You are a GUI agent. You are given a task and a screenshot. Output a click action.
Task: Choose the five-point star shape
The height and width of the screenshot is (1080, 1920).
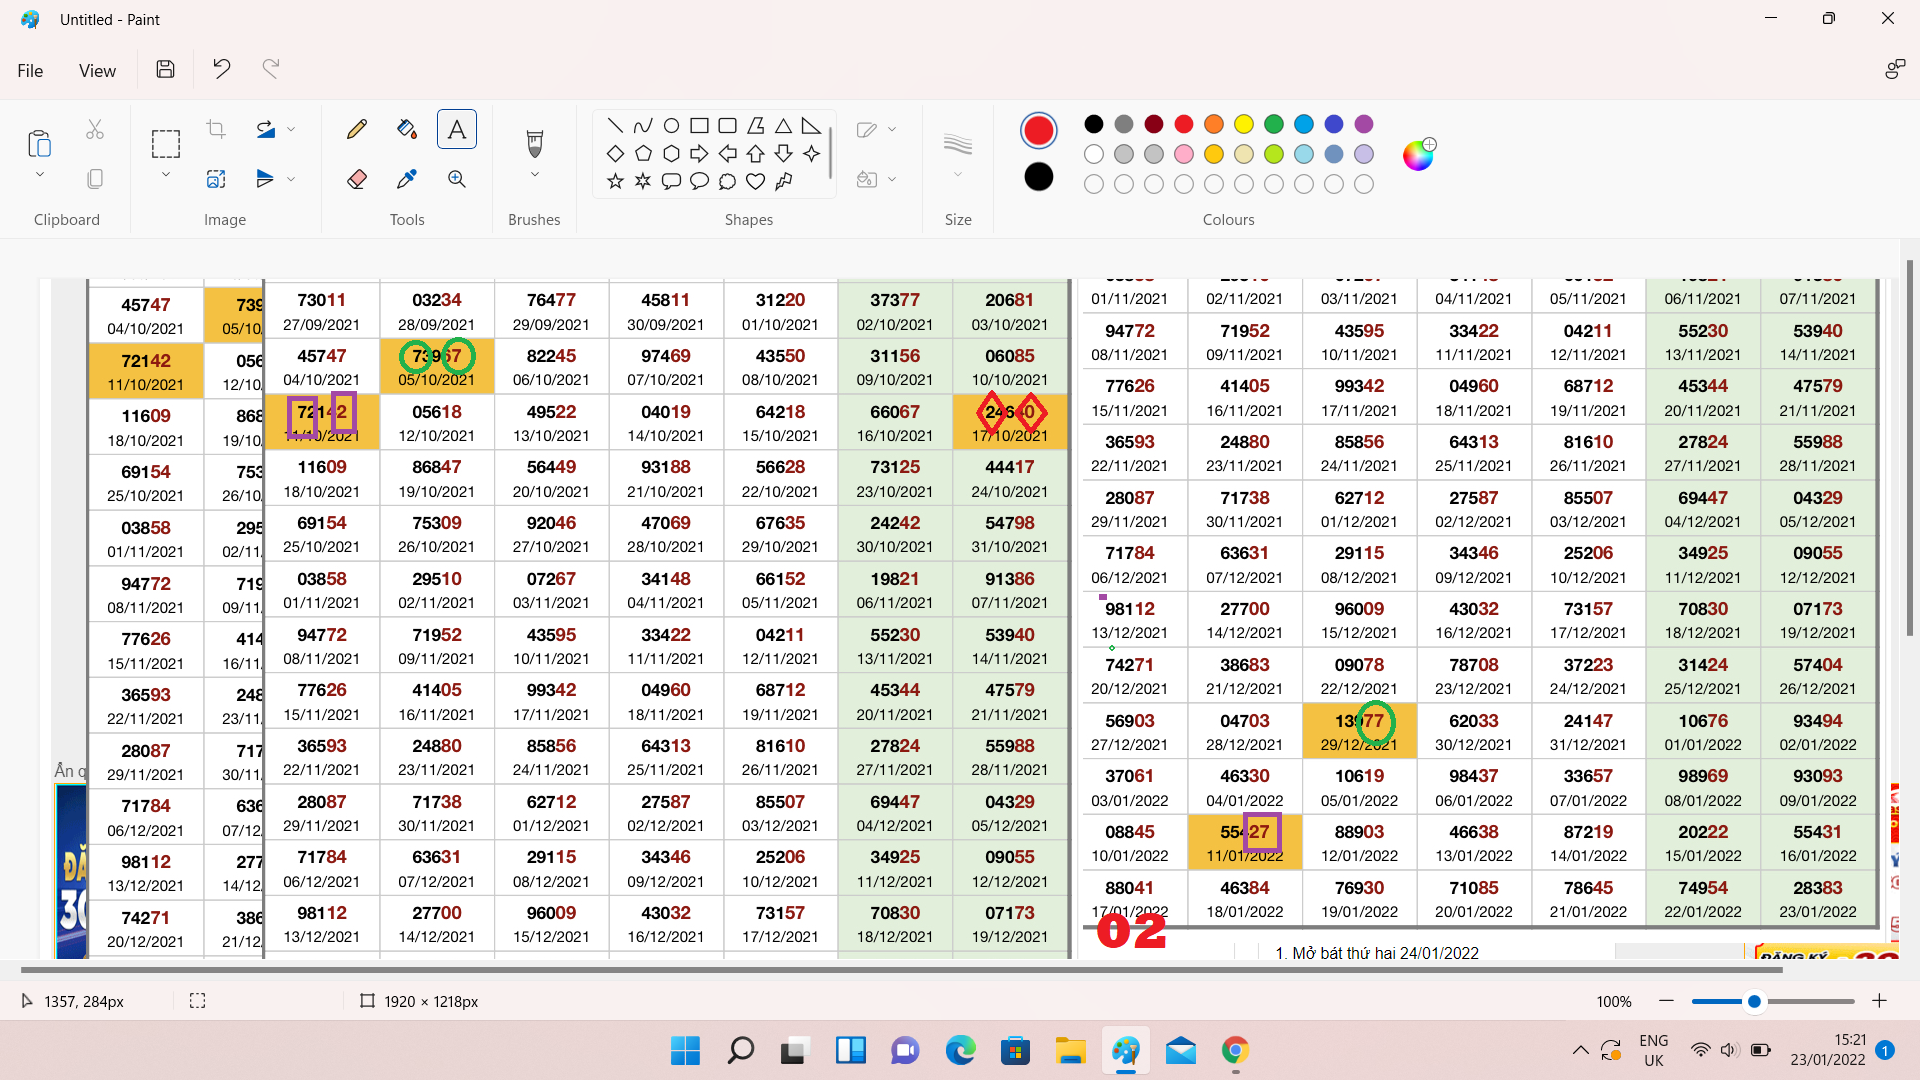coord(615,181)
